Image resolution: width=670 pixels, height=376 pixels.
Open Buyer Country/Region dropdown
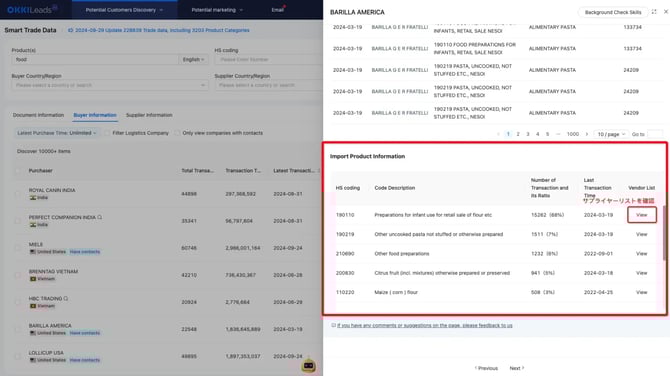(109, 85)
